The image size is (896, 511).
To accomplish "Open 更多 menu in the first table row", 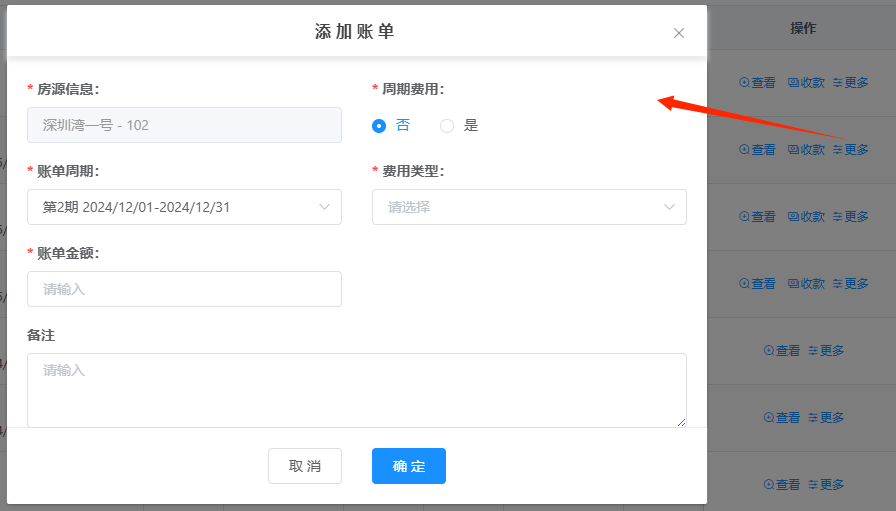I will [851, 83].
